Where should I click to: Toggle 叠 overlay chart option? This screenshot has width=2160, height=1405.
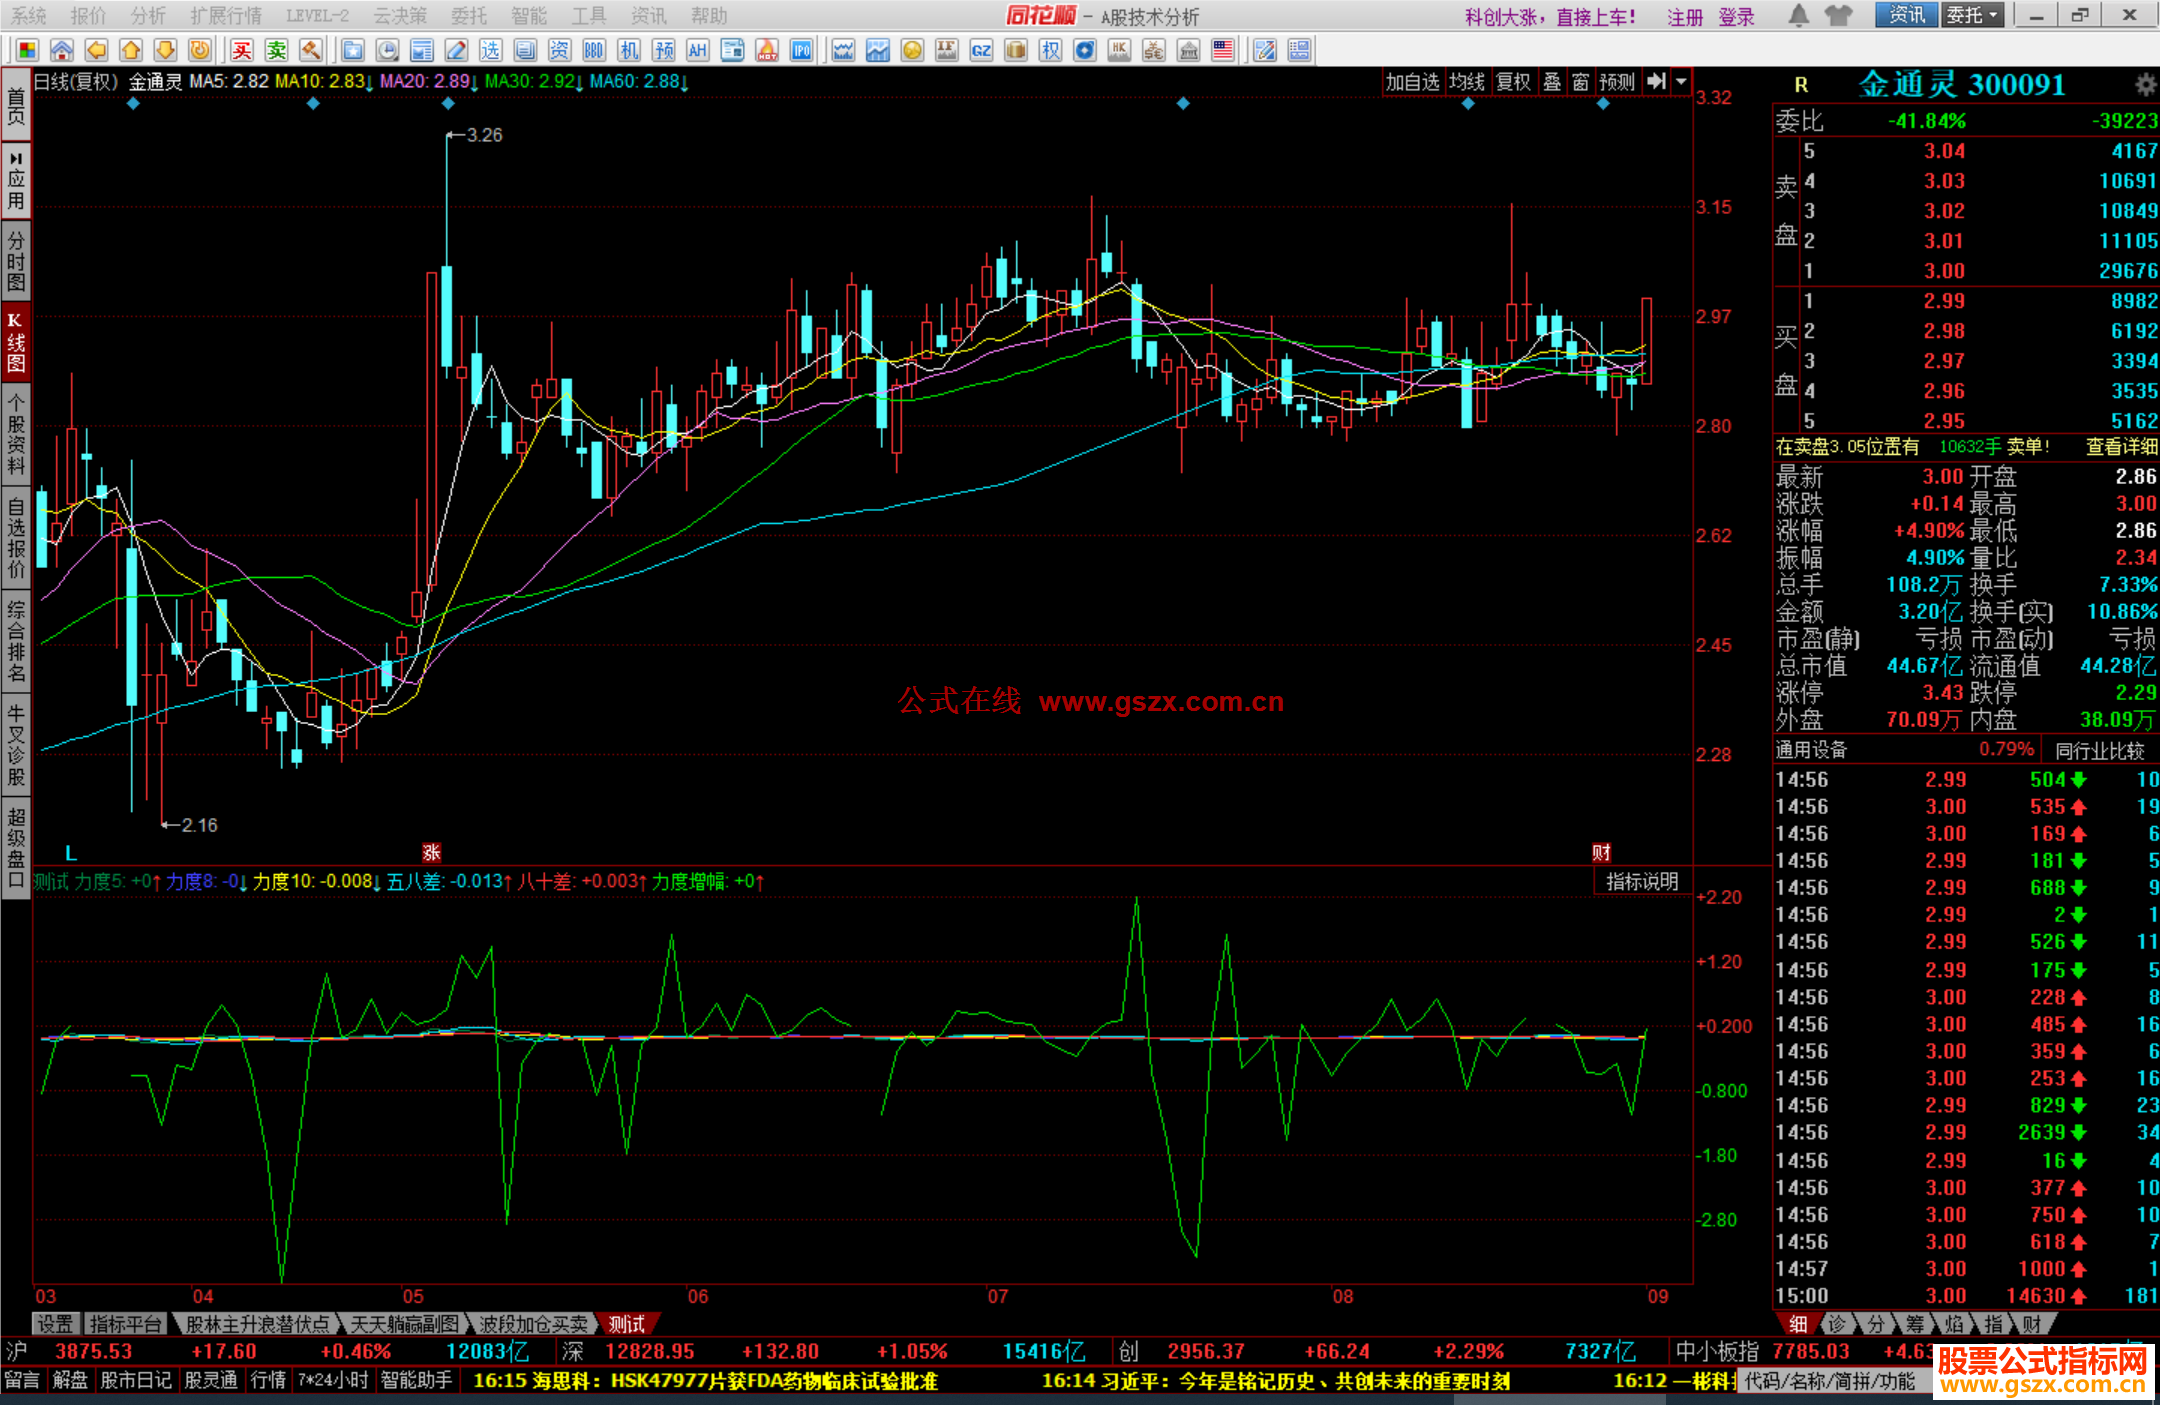pyautogui.click(x=1552, y=82)
